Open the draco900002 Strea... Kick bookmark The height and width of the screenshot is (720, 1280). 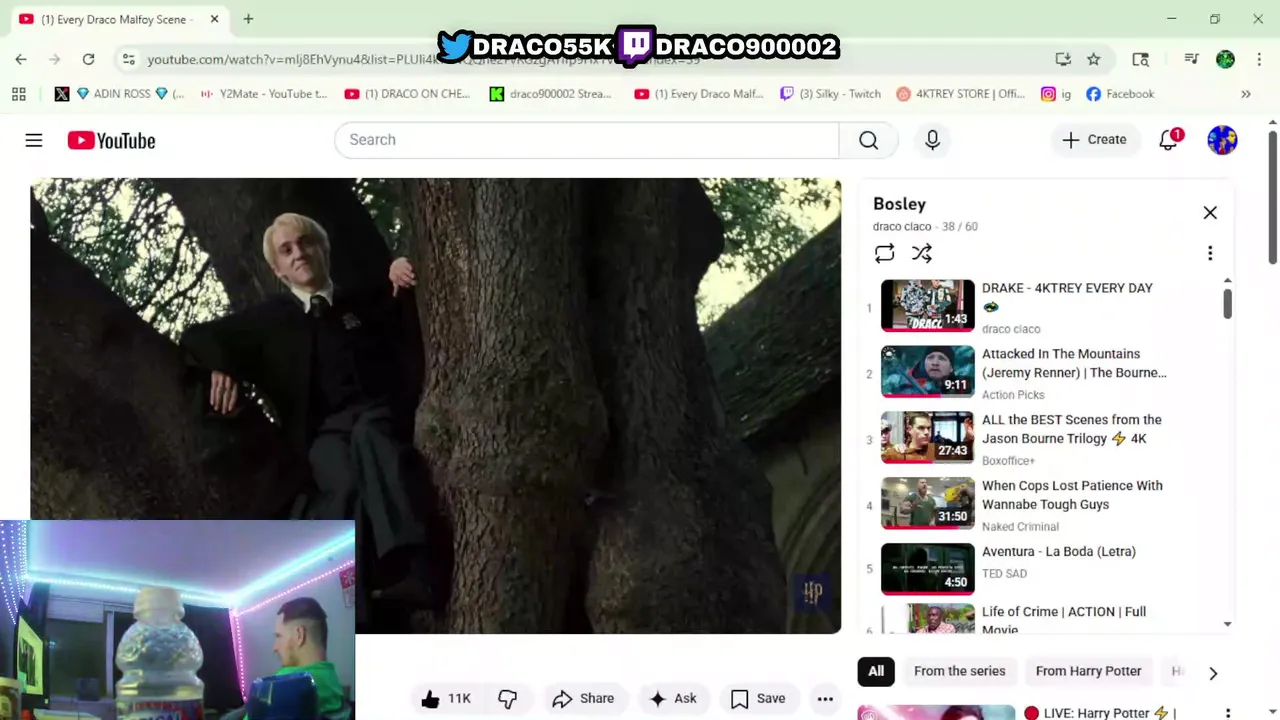[550, 94]
